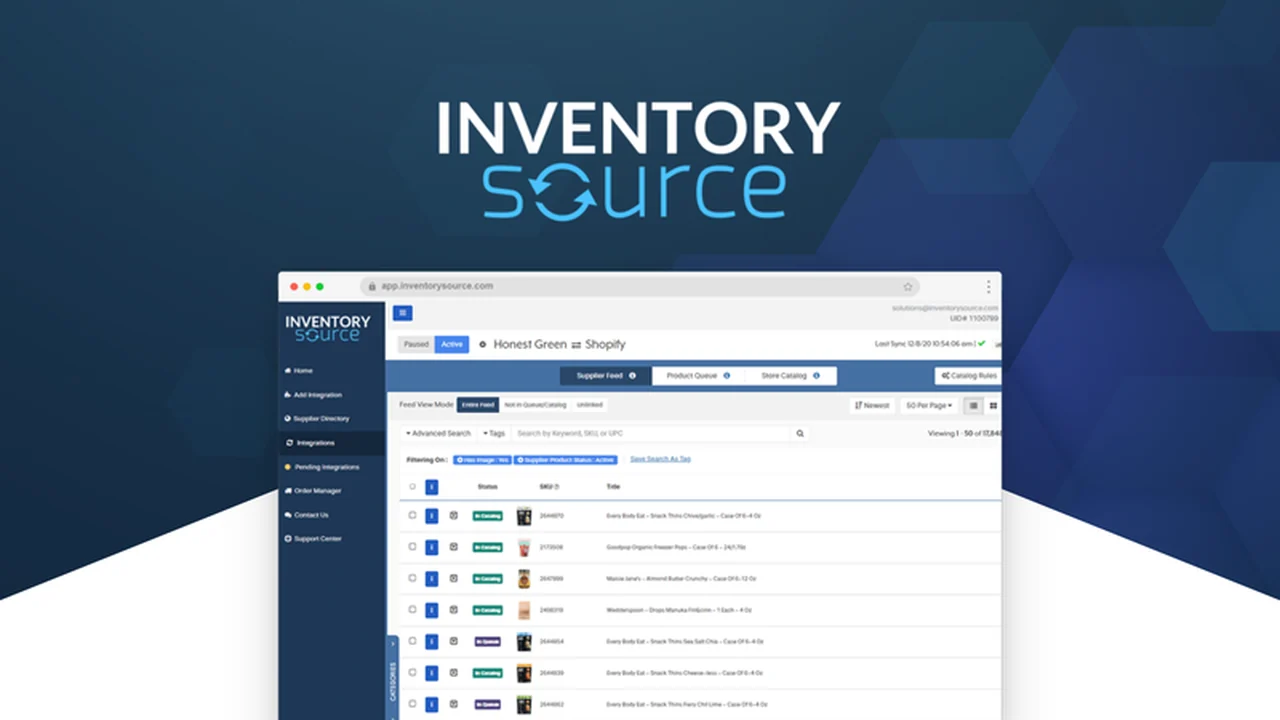Click detail icon for Almond Butter Crunchy row
1280x720 pixels.
[x=453, y=578]
